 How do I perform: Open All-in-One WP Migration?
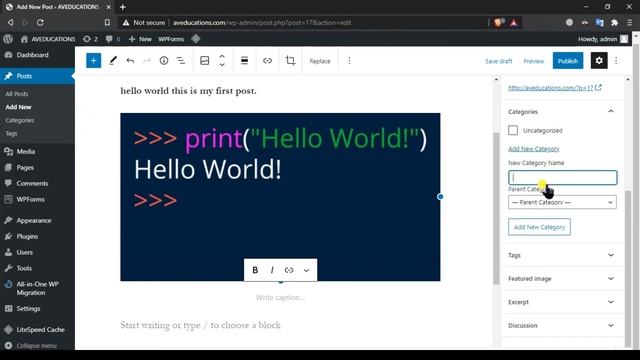tap(37, 288)
